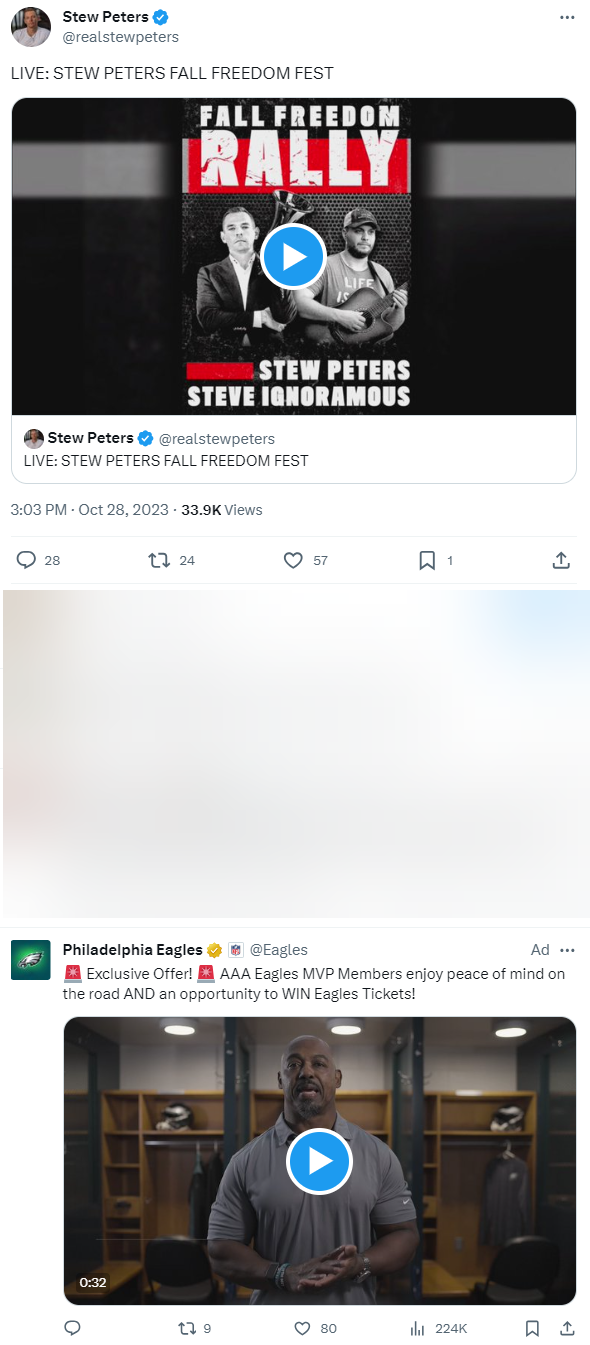This screenshot has height=1345, width=590.
Task: Open replies on the Eagles ad tweet
Action: pos(71,1328)
